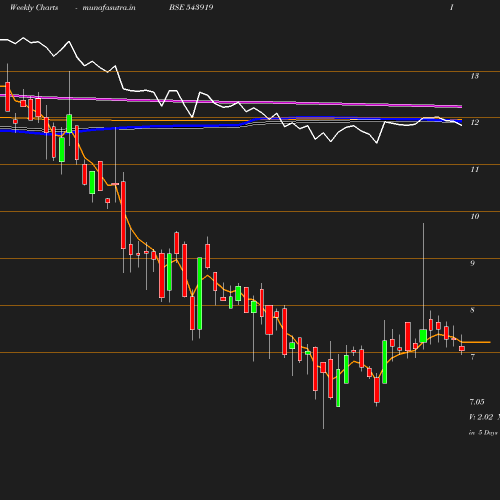Viewport: 500px width, 500px height.
Task: Click the price axis label 12
Action: [x=475, y=123]
